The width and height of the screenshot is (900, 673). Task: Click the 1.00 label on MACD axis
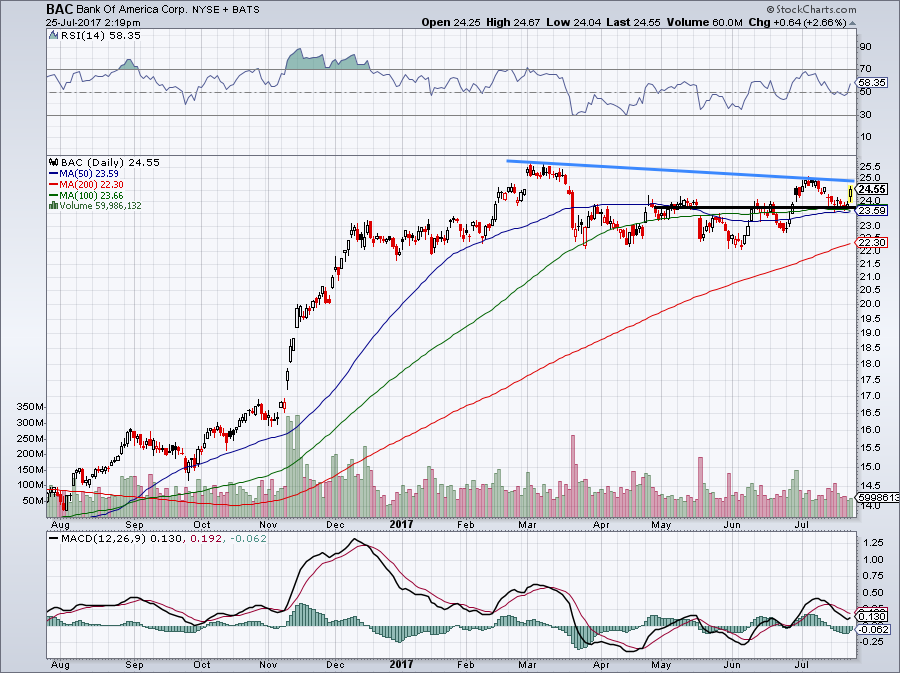[873, 559]
